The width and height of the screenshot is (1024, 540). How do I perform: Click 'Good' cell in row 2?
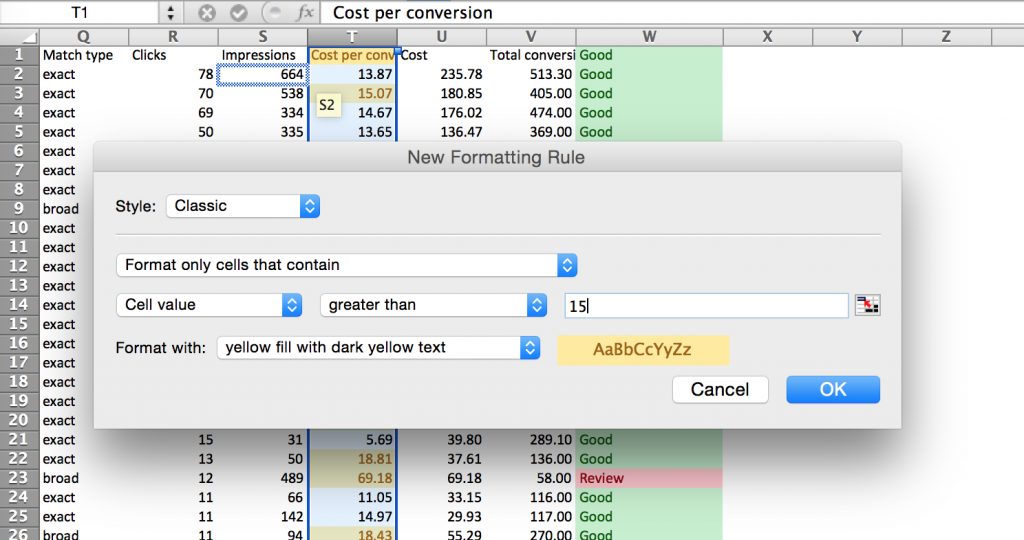point(649,74)
